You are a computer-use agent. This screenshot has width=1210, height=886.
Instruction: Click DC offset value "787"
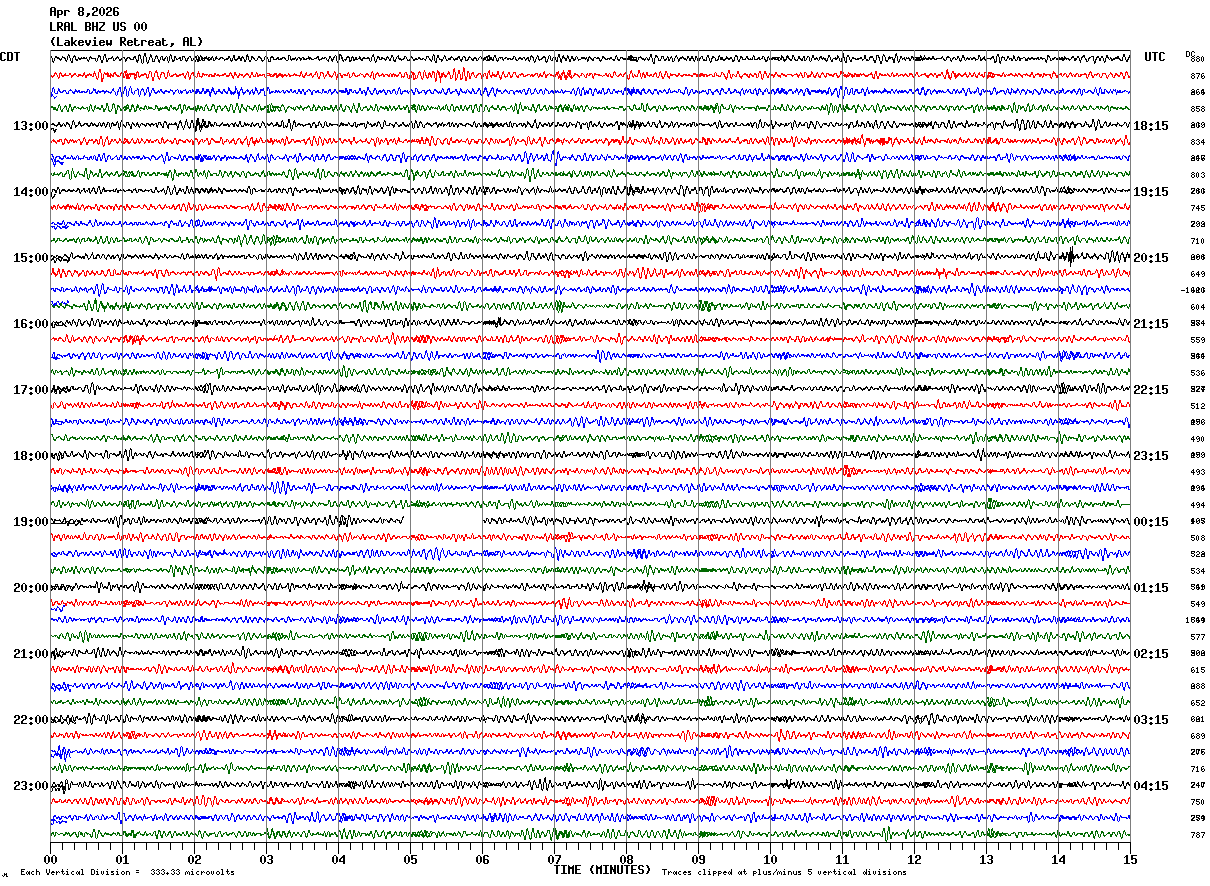tap(1197, 835)
